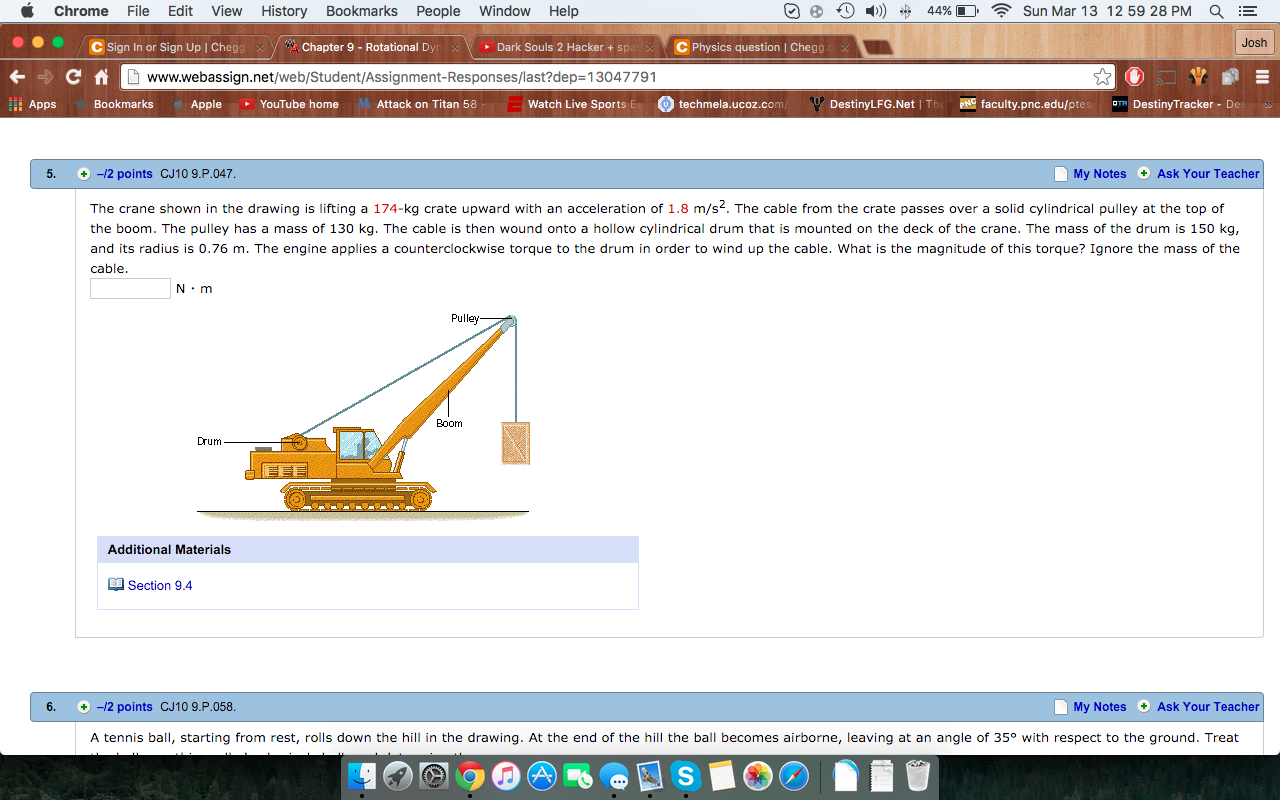Expand the notes marker beside question 5 points
Screen dimensions: 1280x800
coord(85,173)
